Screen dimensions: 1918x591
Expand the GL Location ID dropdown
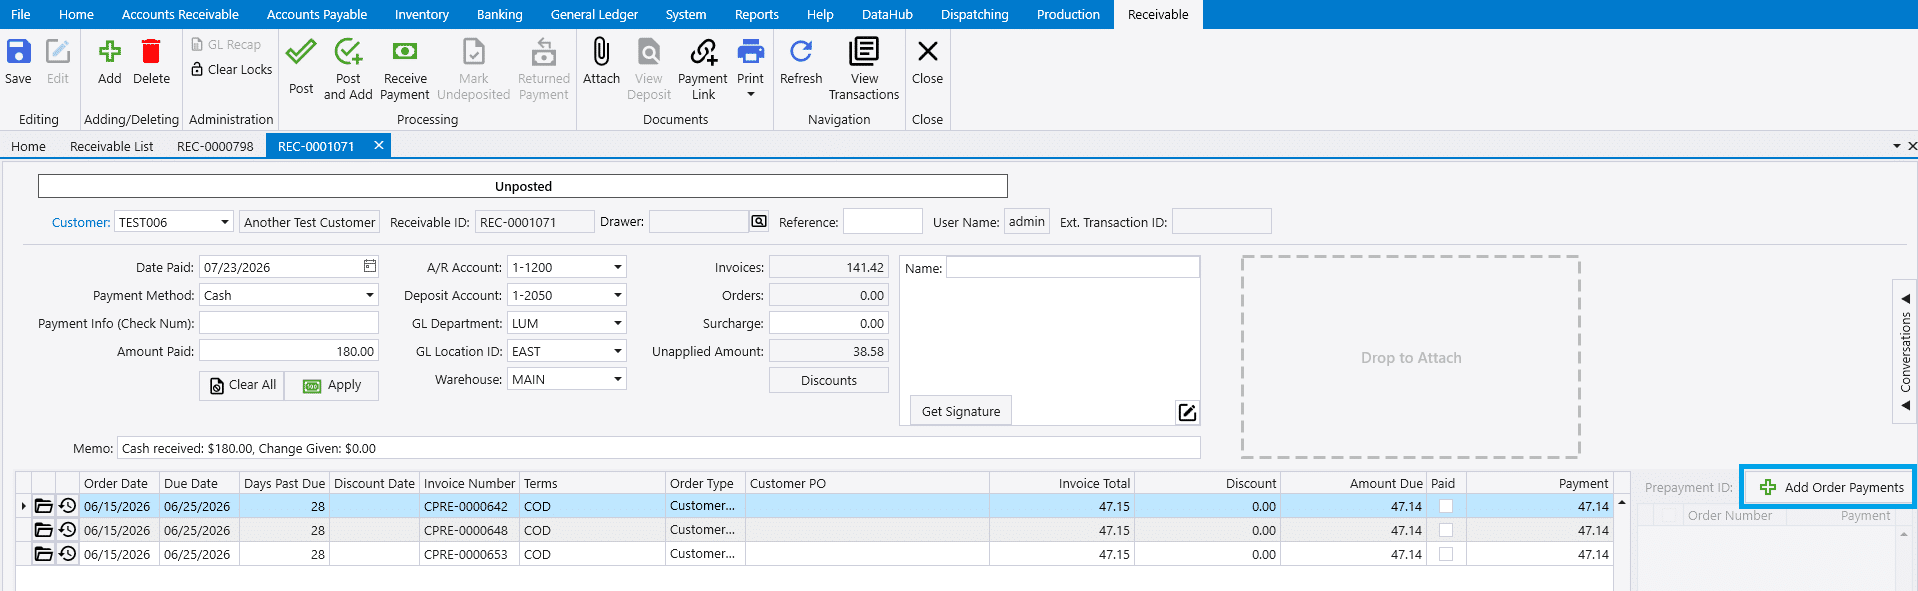[617, 351]
